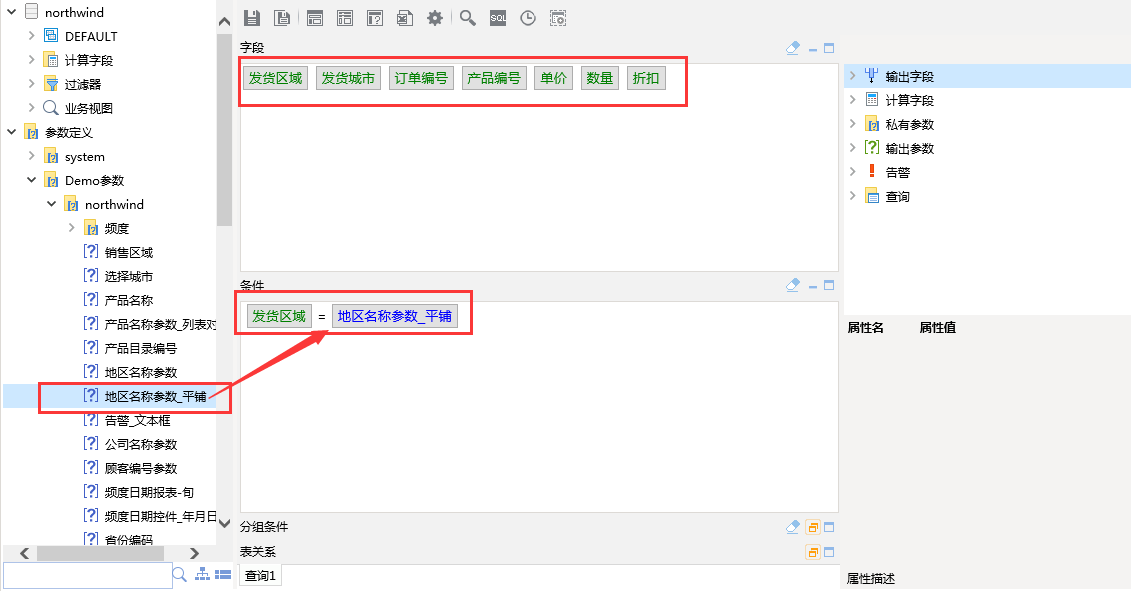Click right arrow of tree horizontal scrollbar
Screen dimensions: 1133x591
tap(194, 553)
